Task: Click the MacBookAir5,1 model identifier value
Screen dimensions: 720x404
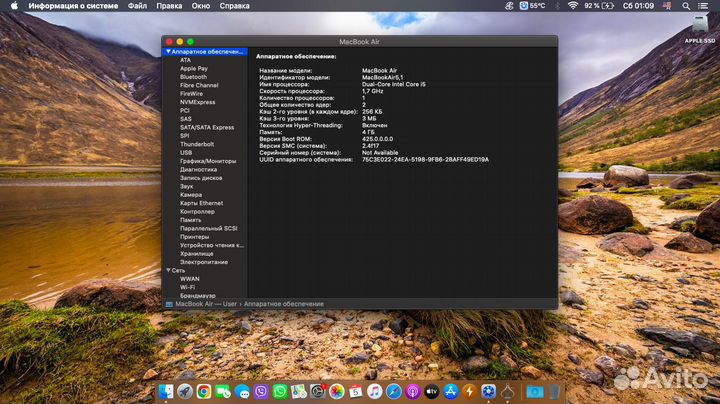Action: [382, 78]
